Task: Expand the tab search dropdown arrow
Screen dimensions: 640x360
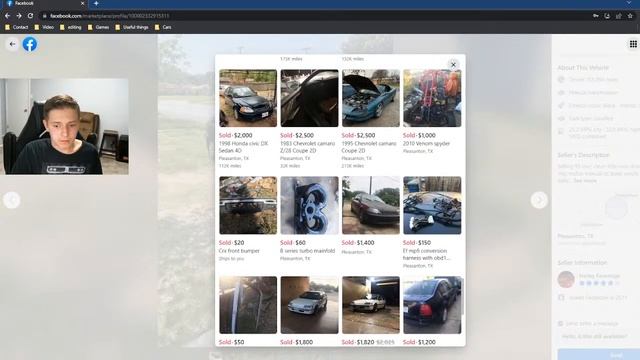Action: coord(629,3)
